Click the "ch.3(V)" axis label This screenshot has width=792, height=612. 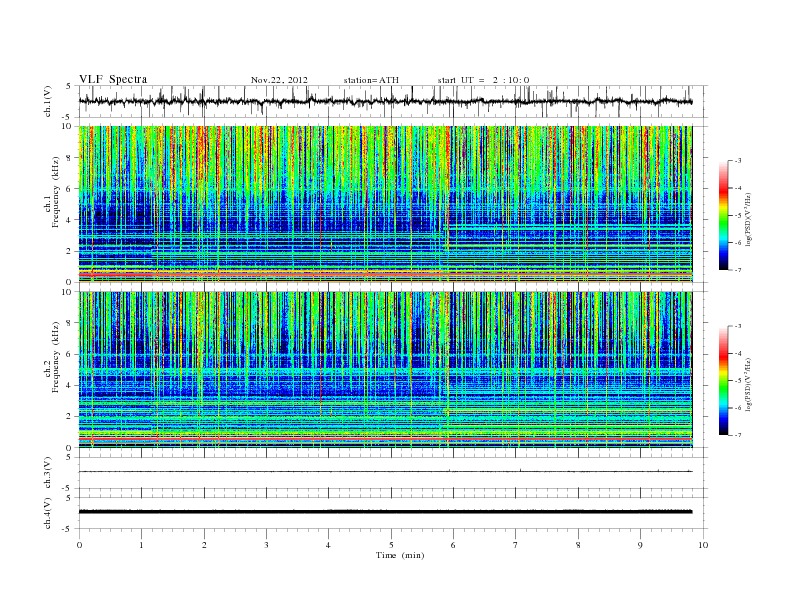[x=48, y=473]
